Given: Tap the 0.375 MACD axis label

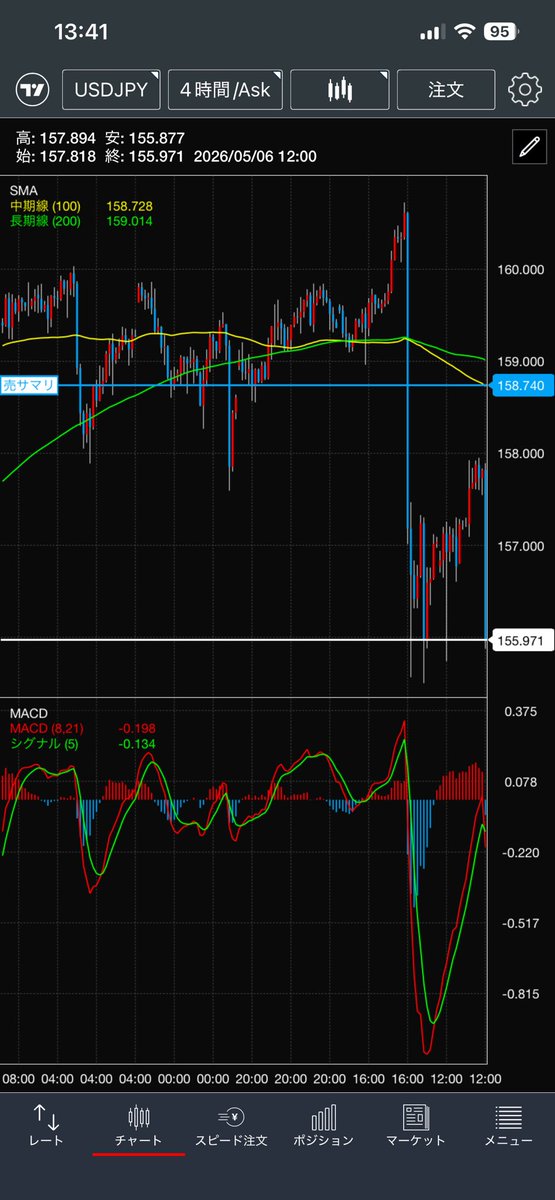Looking at the screenshot, I should click(x=522, y=712).
